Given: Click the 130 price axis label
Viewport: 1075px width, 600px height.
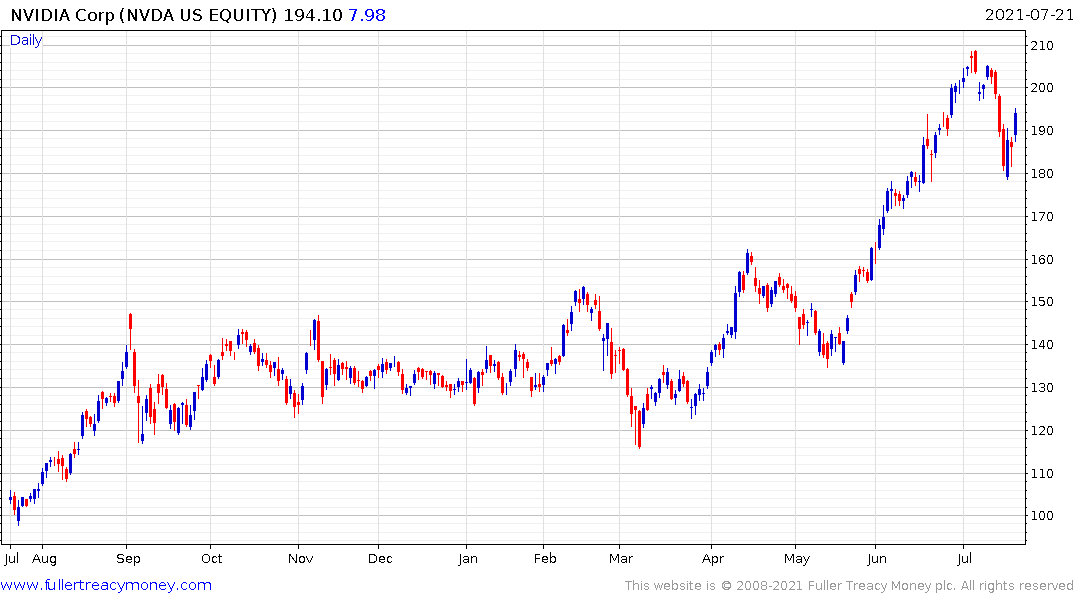Looking at the screenshot, I should point(1042,388).
